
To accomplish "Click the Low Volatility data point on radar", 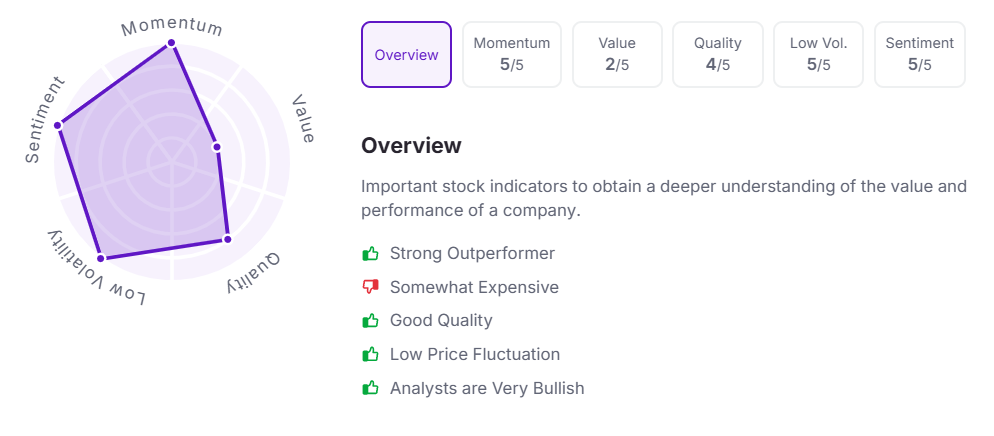I will point(100,259).
